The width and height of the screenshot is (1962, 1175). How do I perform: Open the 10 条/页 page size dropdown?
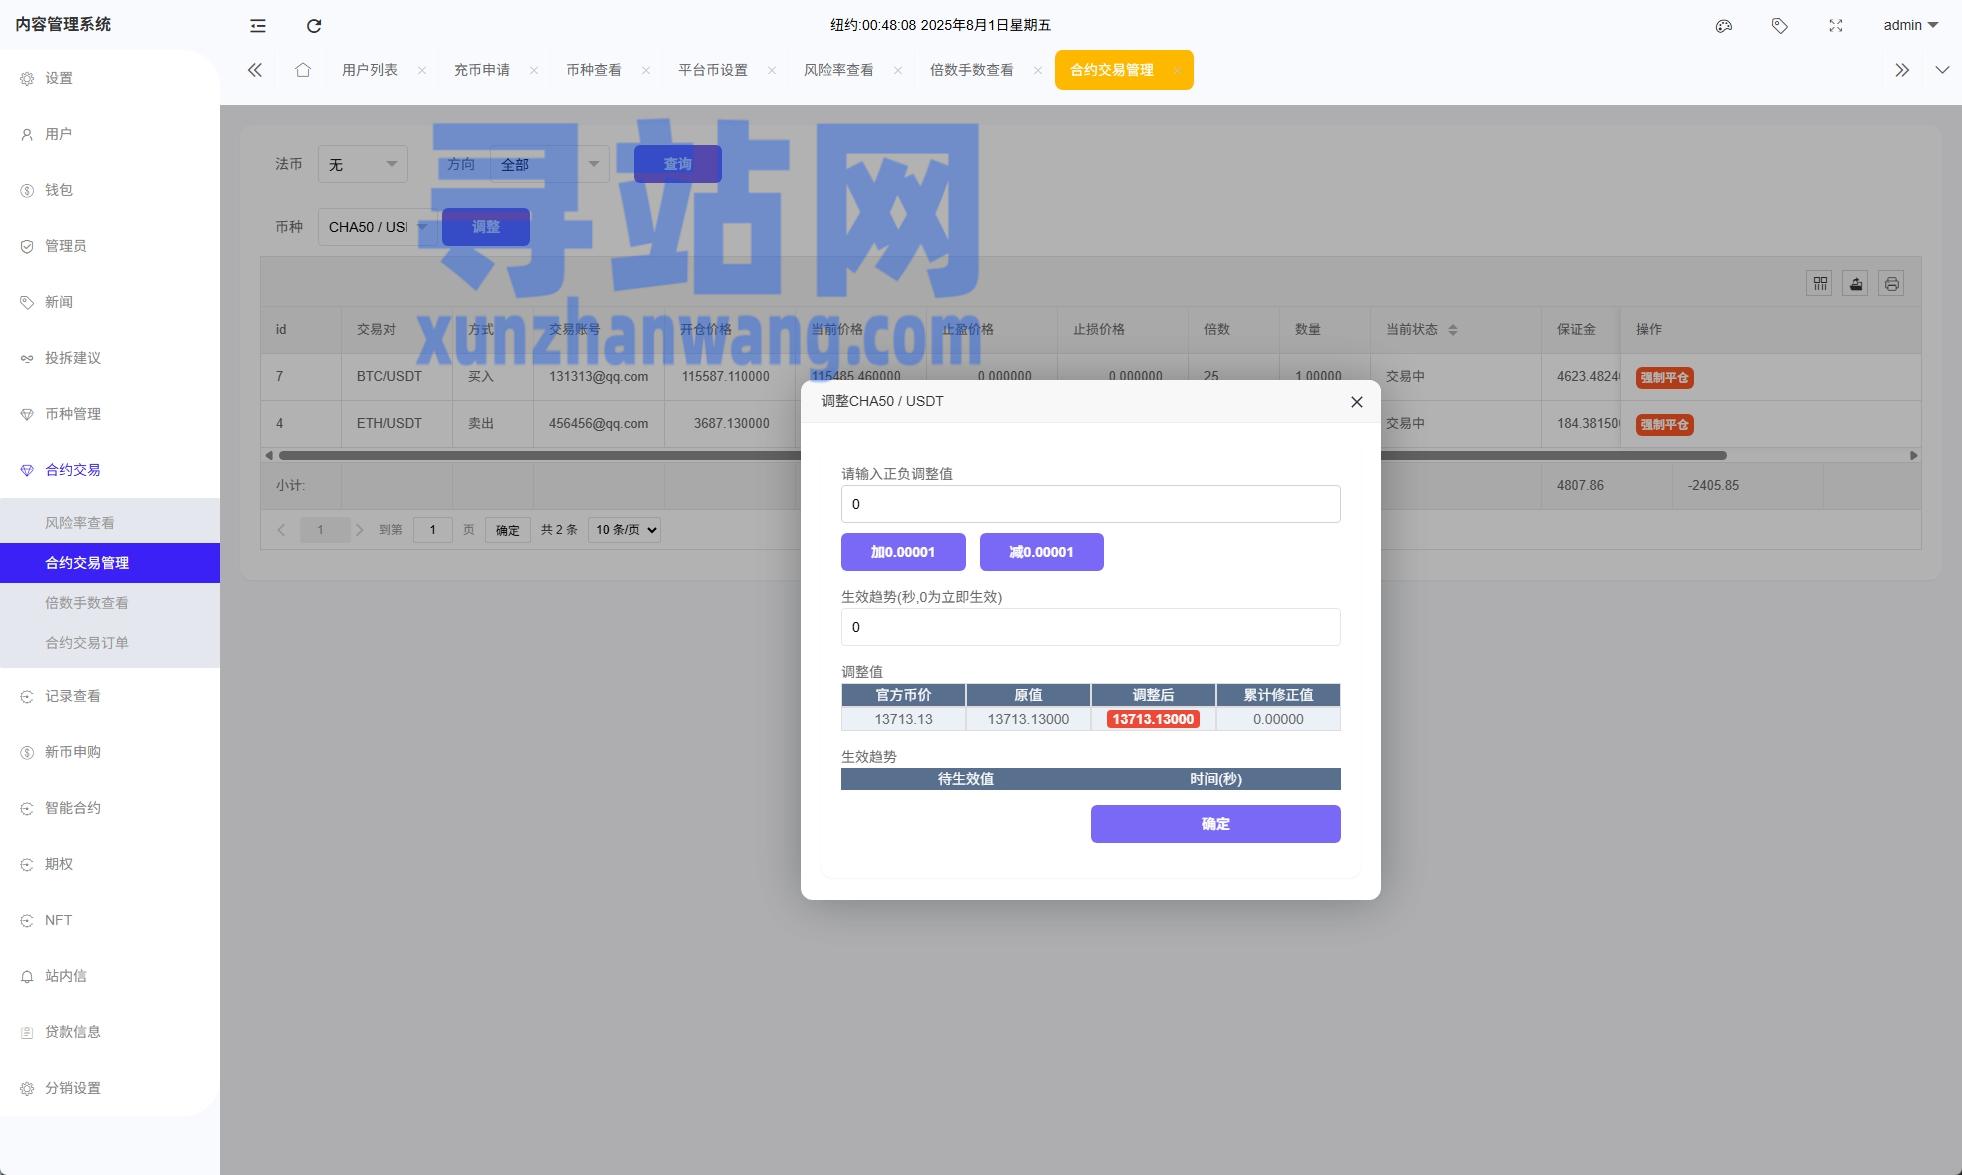(622, 529)
